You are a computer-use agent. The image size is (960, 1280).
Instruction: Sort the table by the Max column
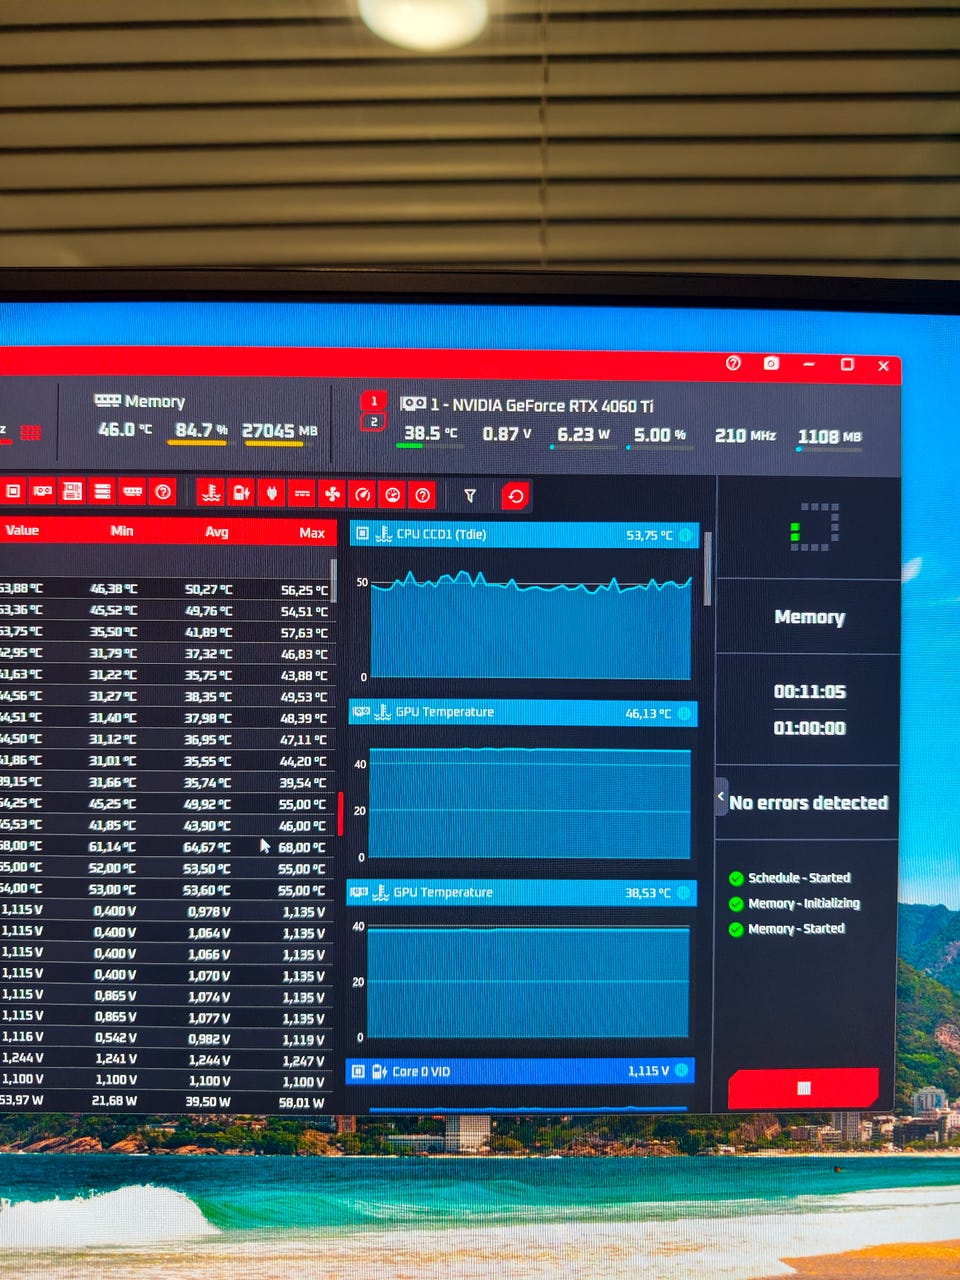point(312,533)
